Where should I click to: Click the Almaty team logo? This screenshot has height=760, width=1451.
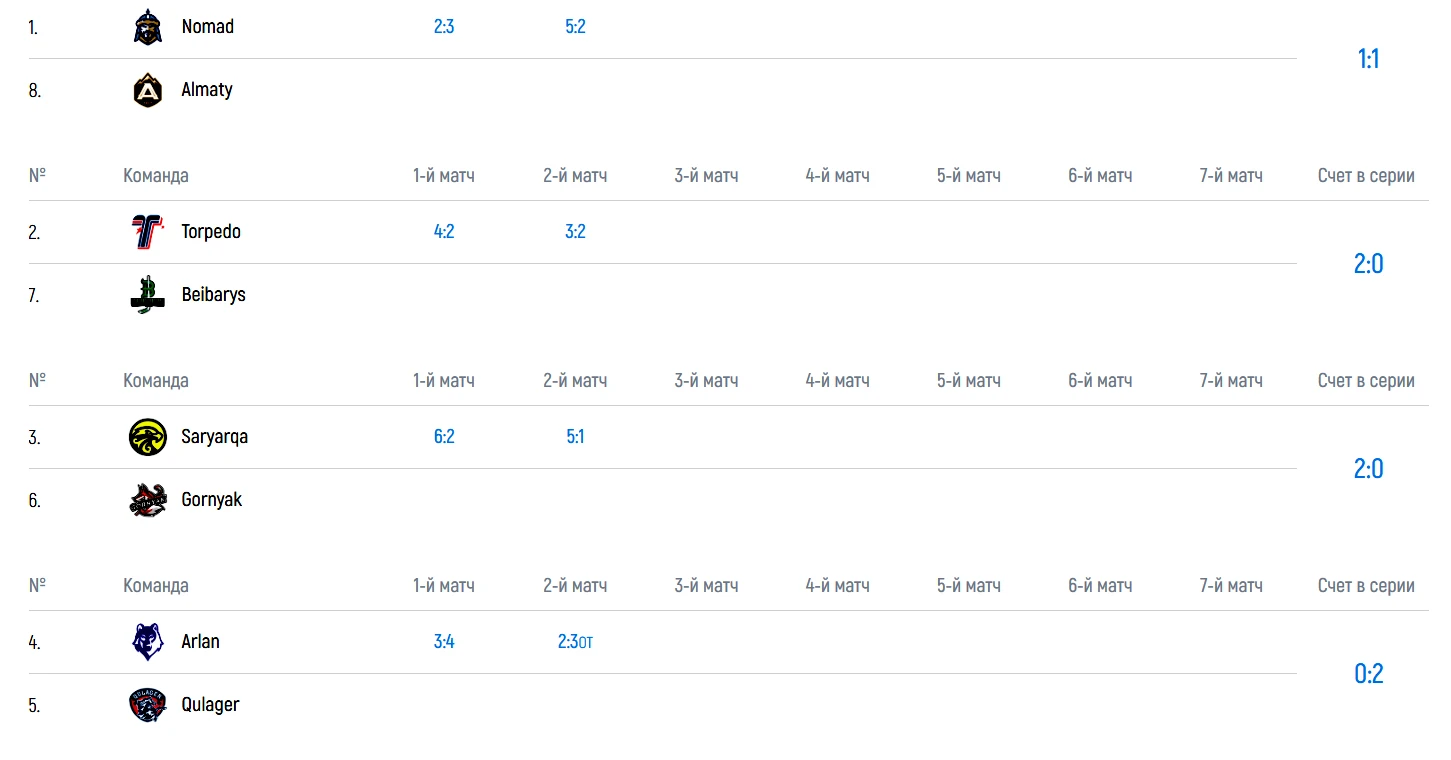[x=147, y=90]
